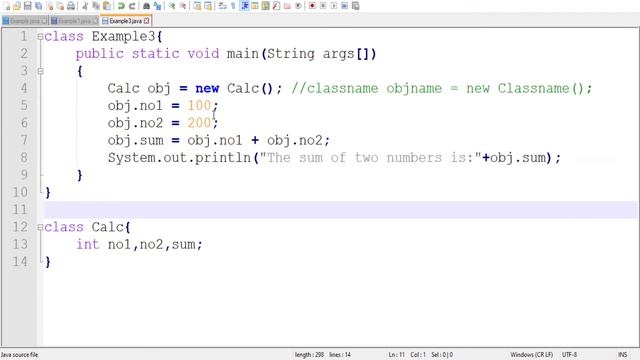
Task: Close the Example3.java tab with its X
Action: [147, 21]
